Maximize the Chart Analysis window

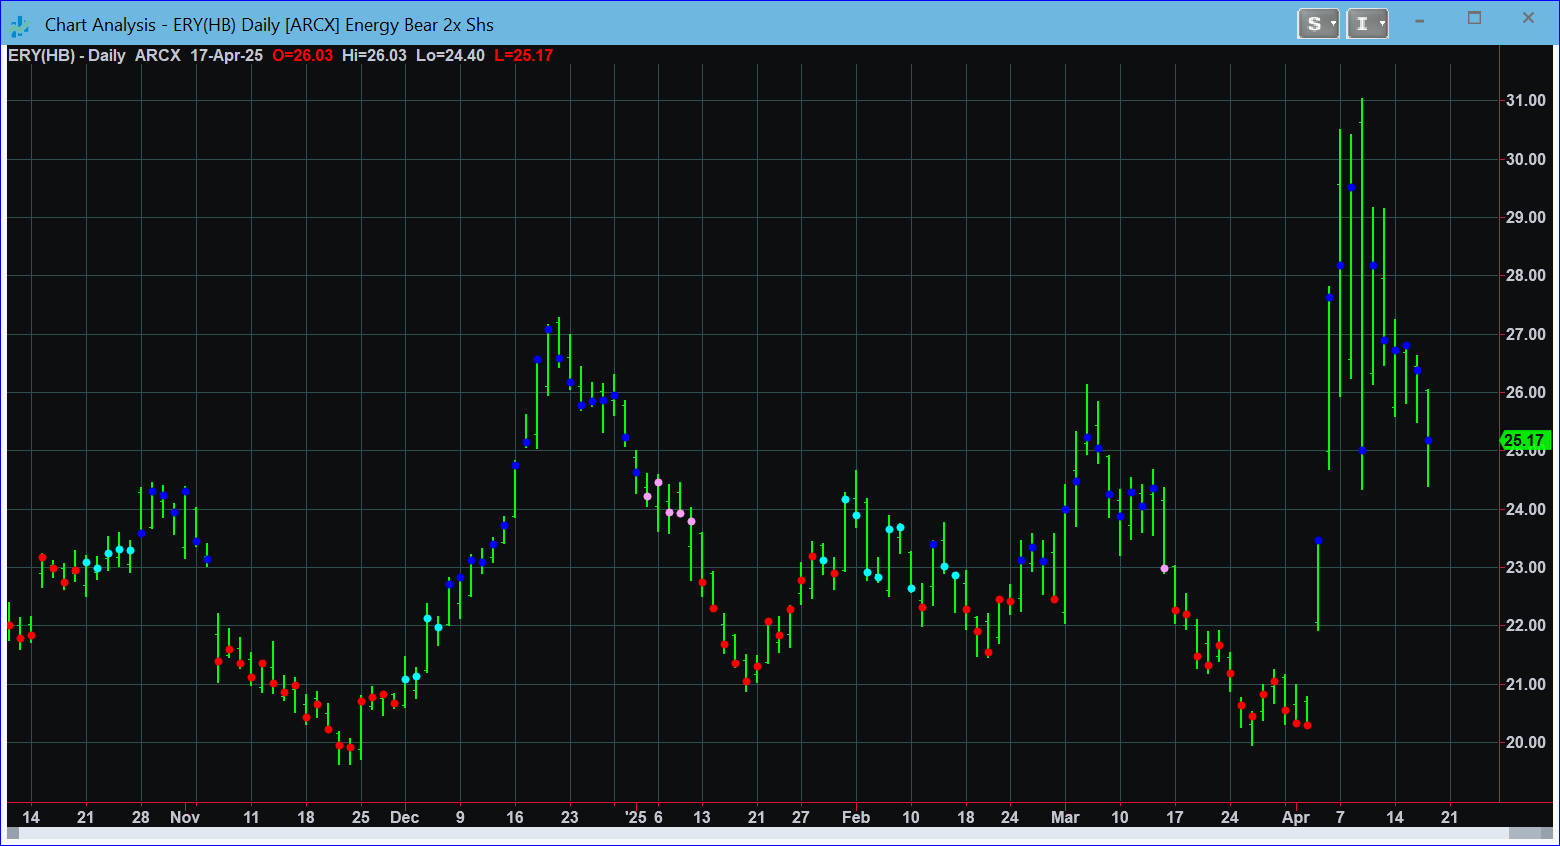[1474, 18]
